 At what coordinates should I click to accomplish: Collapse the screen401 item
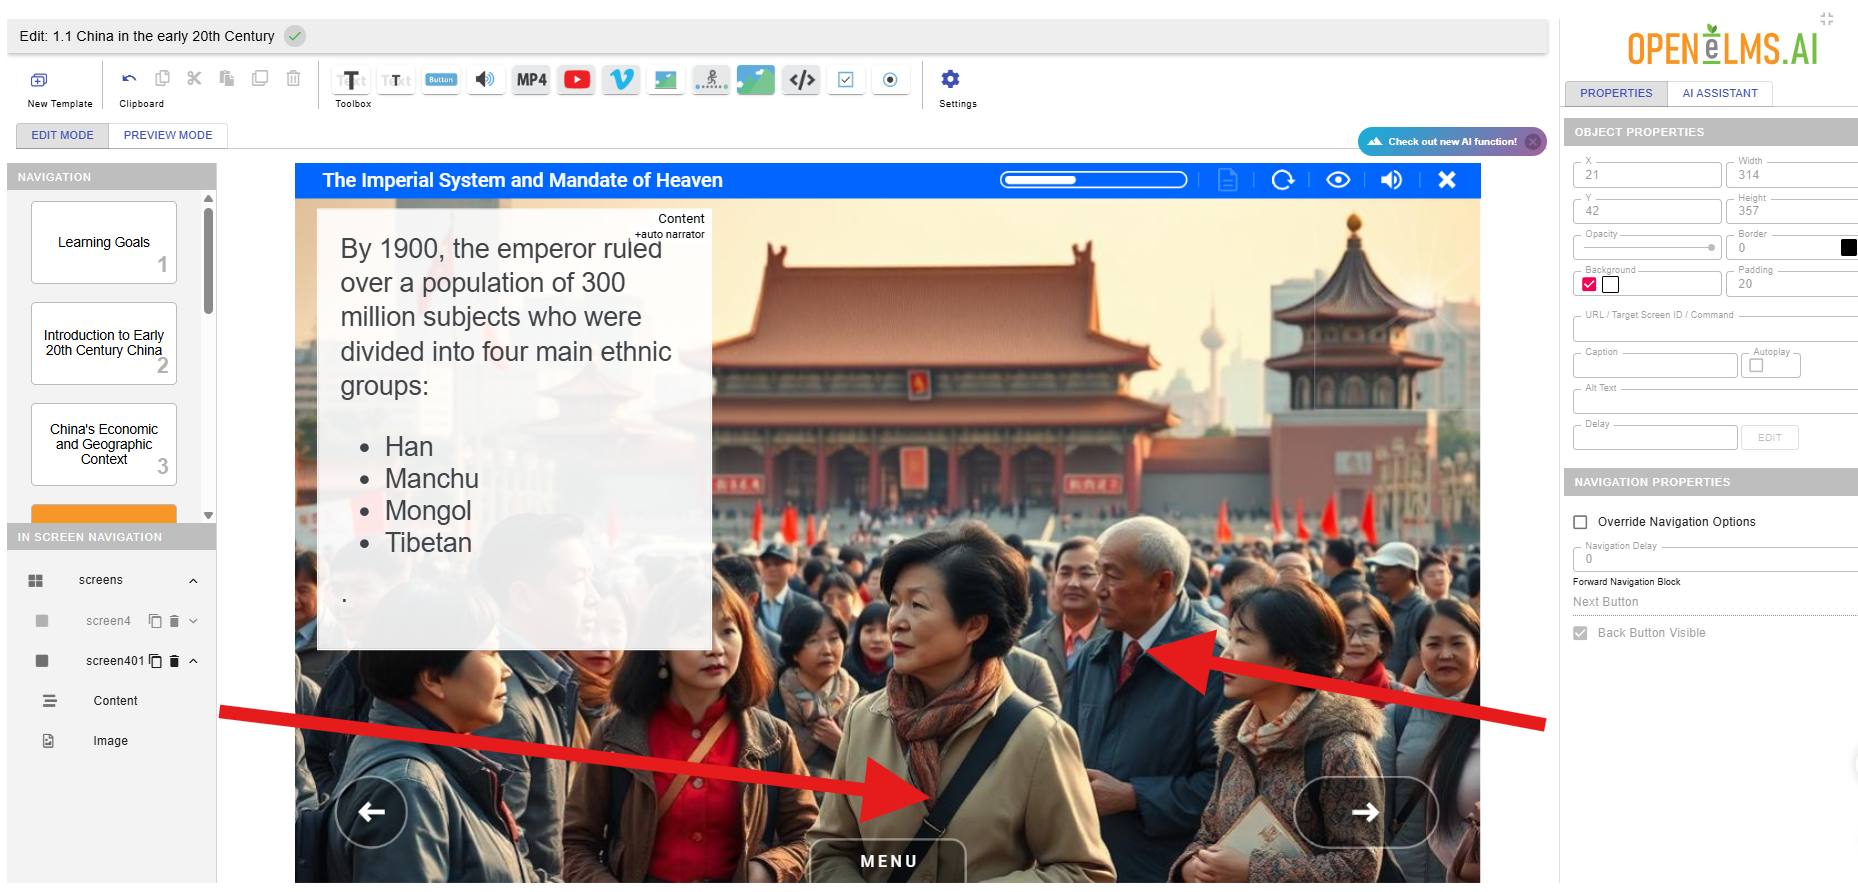pyautogui.click(x=193, y=661)
